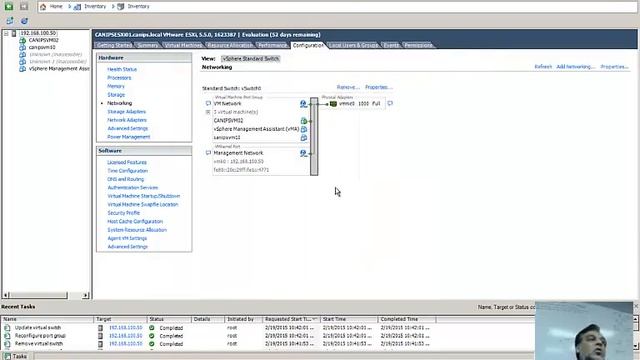Click the green back navigation arrow
This screenshot has width=640, height=360.
tap(9, 6)
